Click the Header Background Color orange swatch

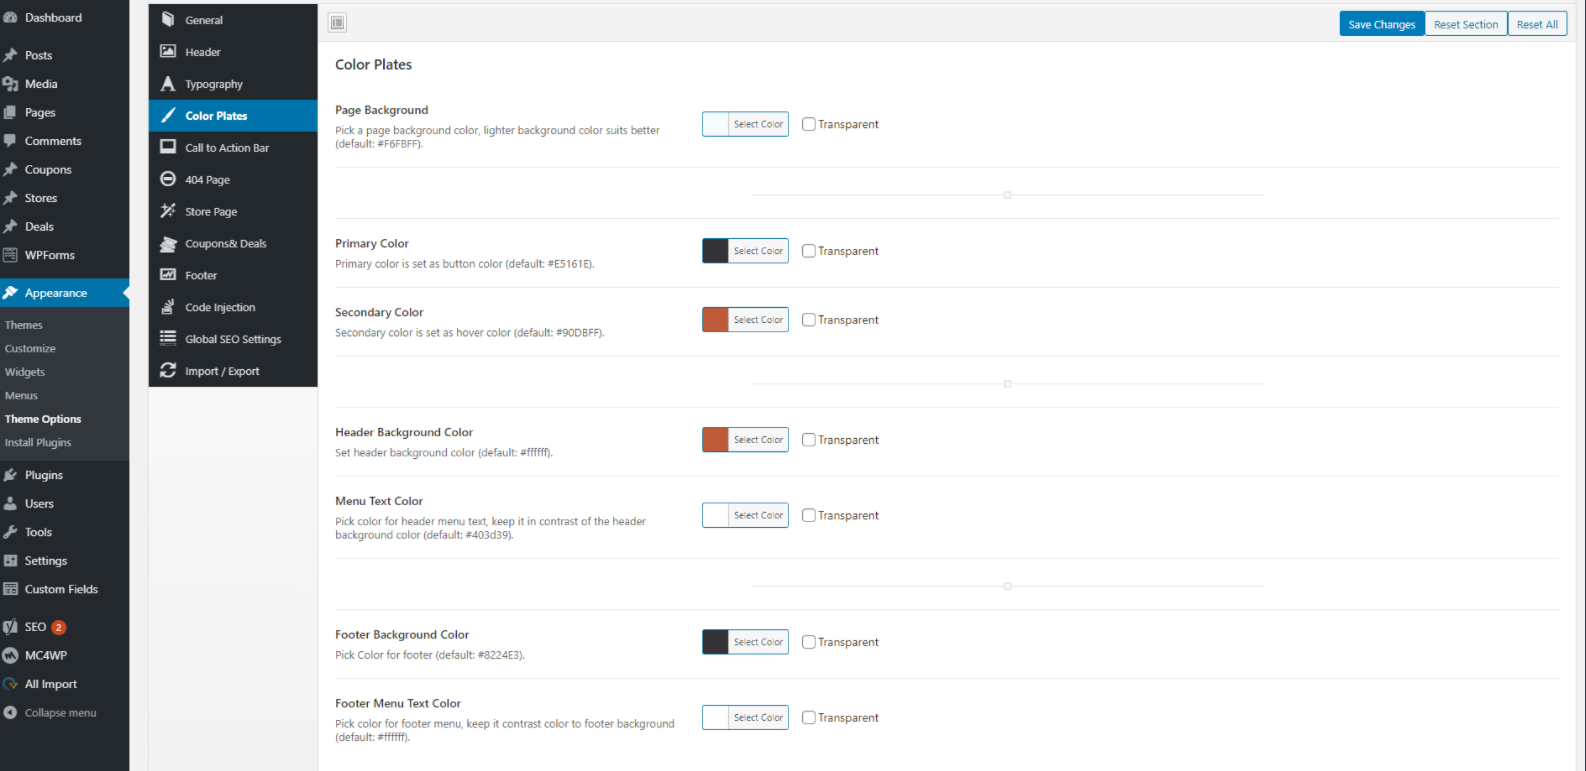716,440
